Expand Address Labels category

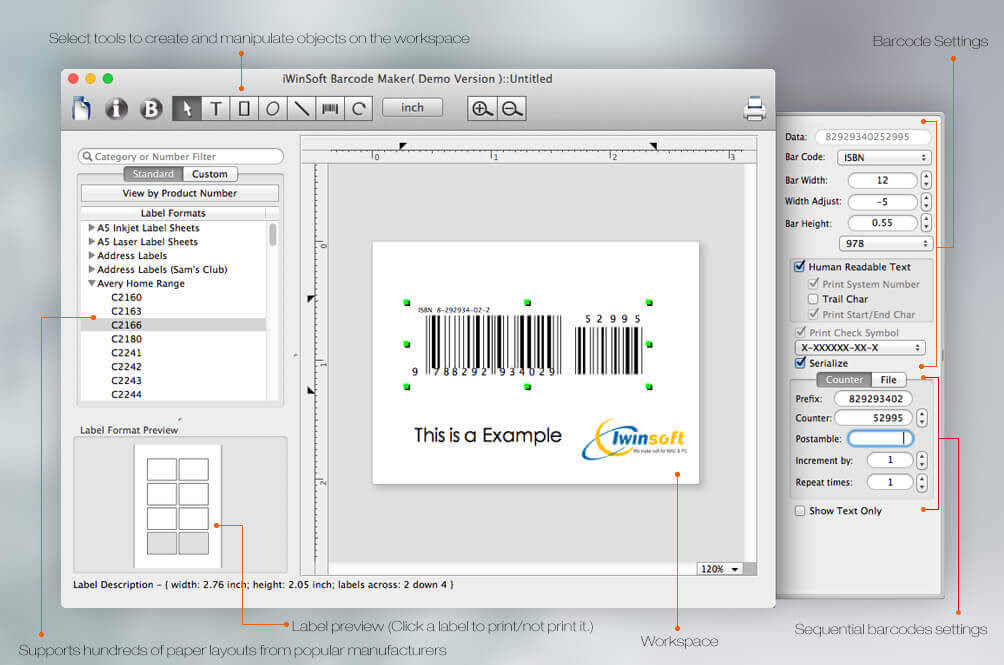(x=92, y=255)
